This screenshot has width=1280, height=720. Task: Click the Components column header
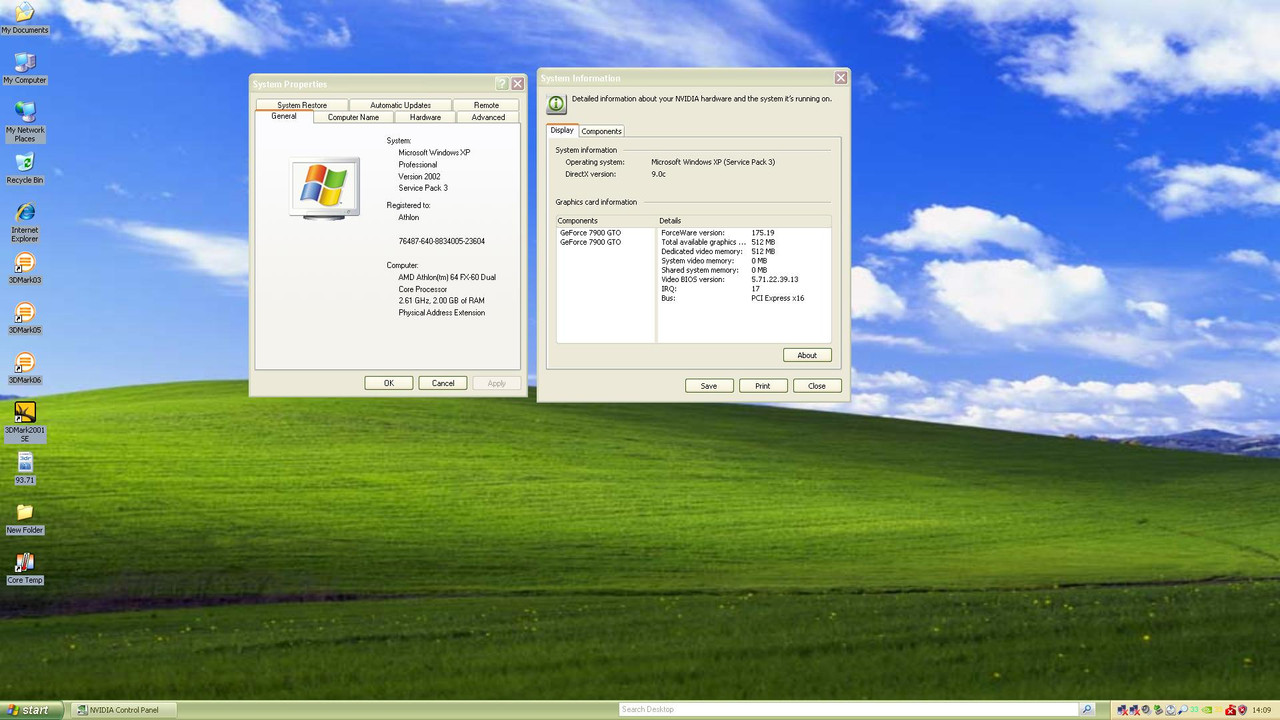pyautogui.click(x=606, y=220)
